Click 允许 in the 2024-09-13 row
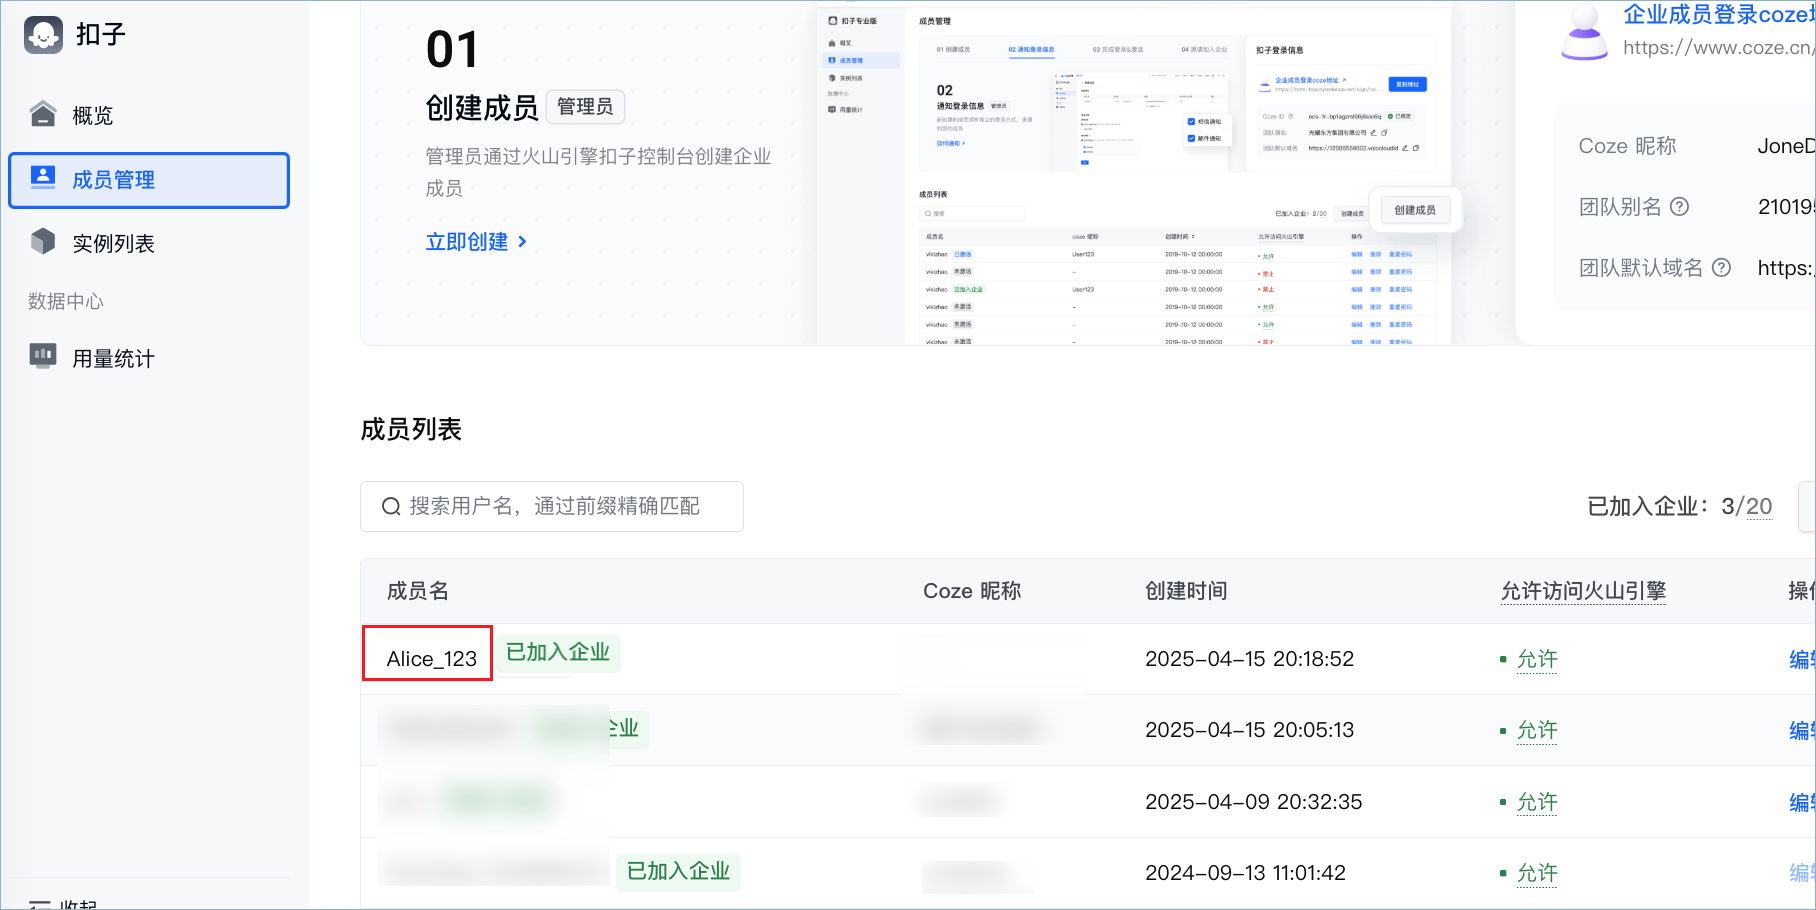Screen dimensions: 1816x910 1537,873
